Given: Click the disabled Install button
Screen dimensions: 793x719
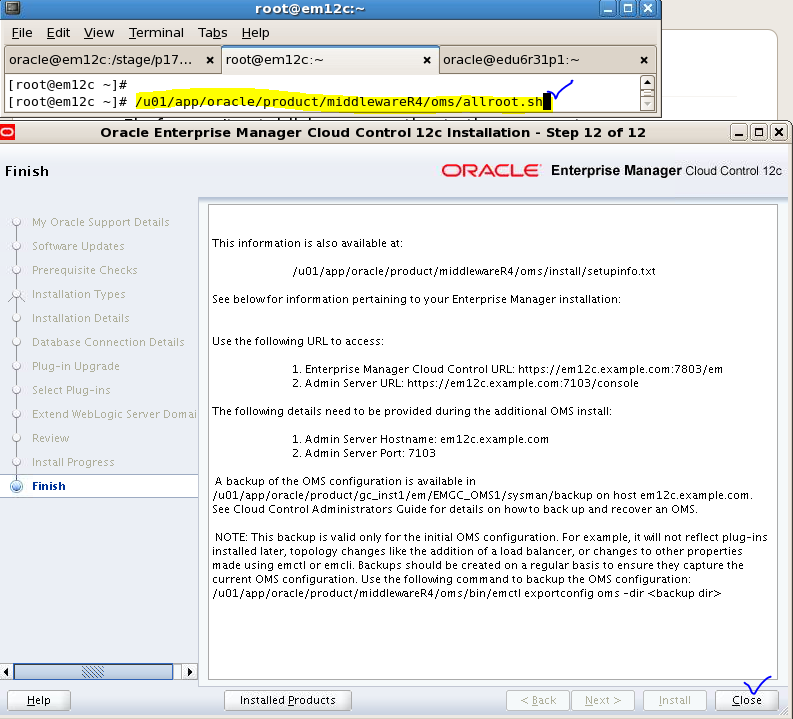Looking at the screenshot, I should 675,700.
